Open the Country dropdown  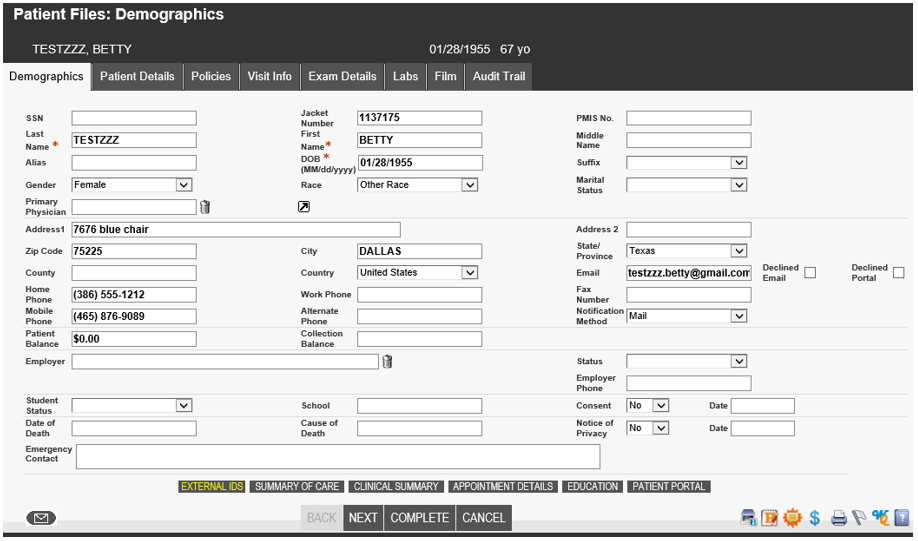point(417,272)
